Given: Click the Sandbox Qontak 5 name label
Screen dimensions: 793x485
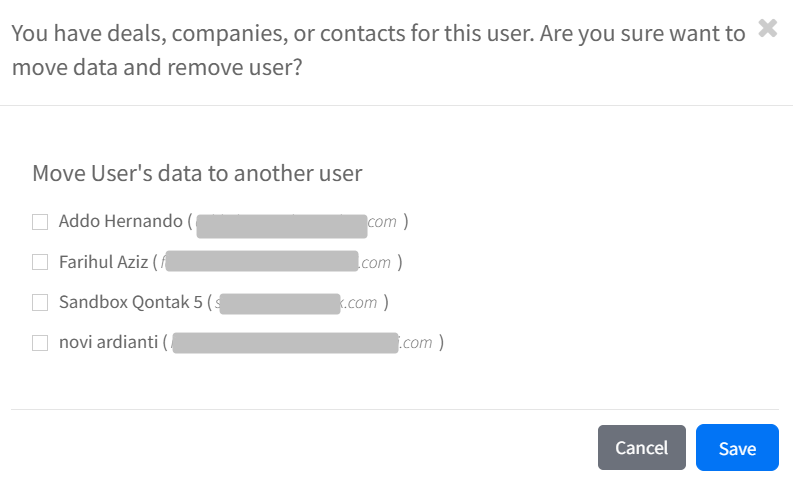Looking at the screenshot, I should [x=130, y=302].
